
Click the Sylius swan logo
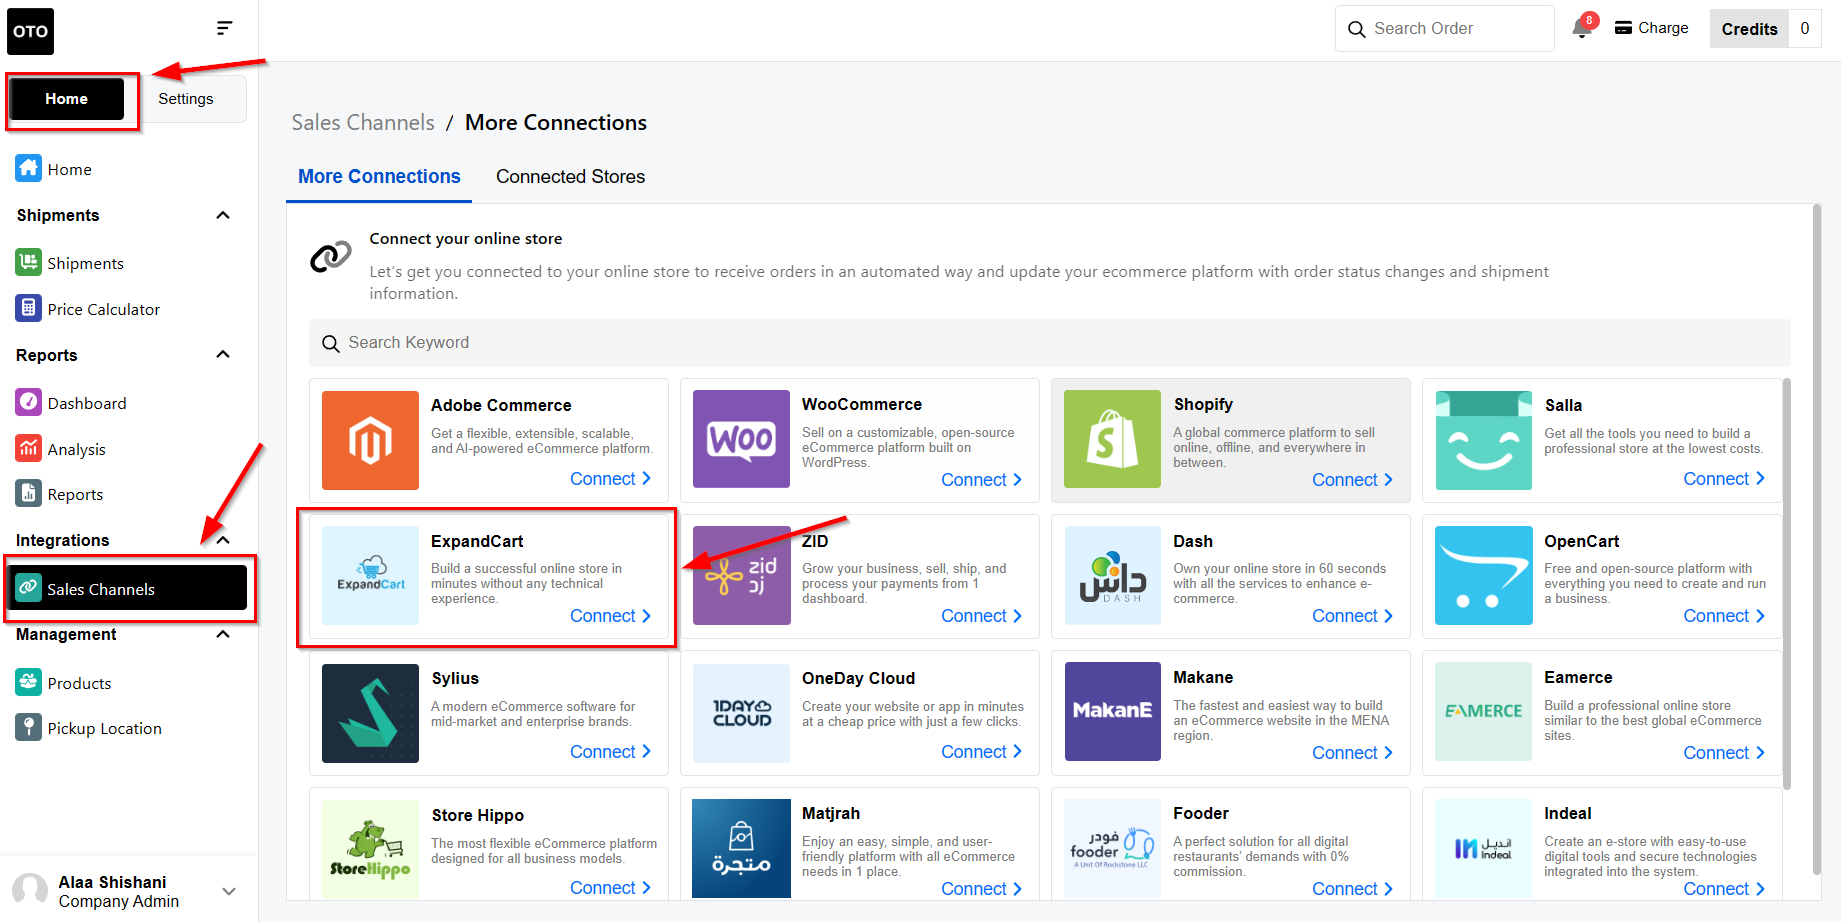pyautogui.click(x=370, y=713)
